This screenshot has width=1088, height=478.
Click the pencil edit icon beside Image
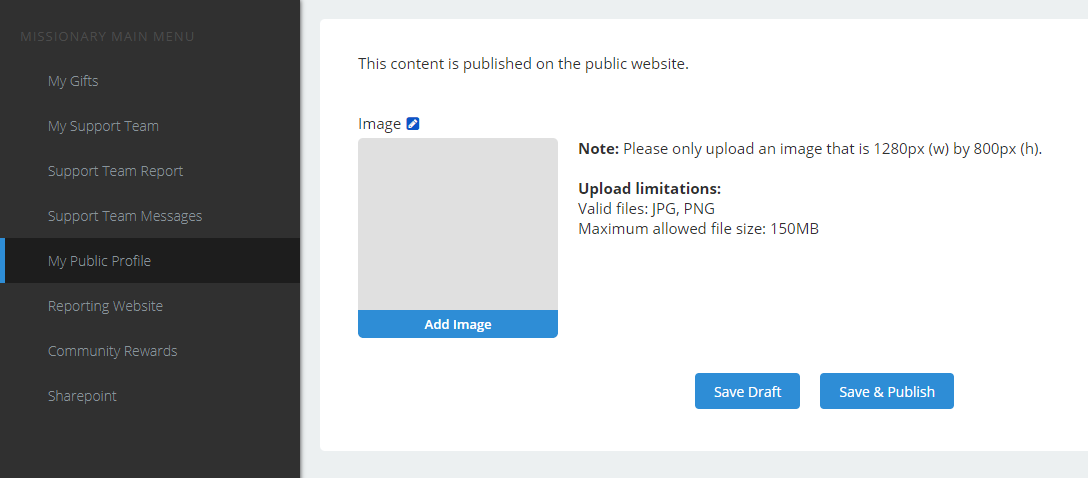pos(413,124)
